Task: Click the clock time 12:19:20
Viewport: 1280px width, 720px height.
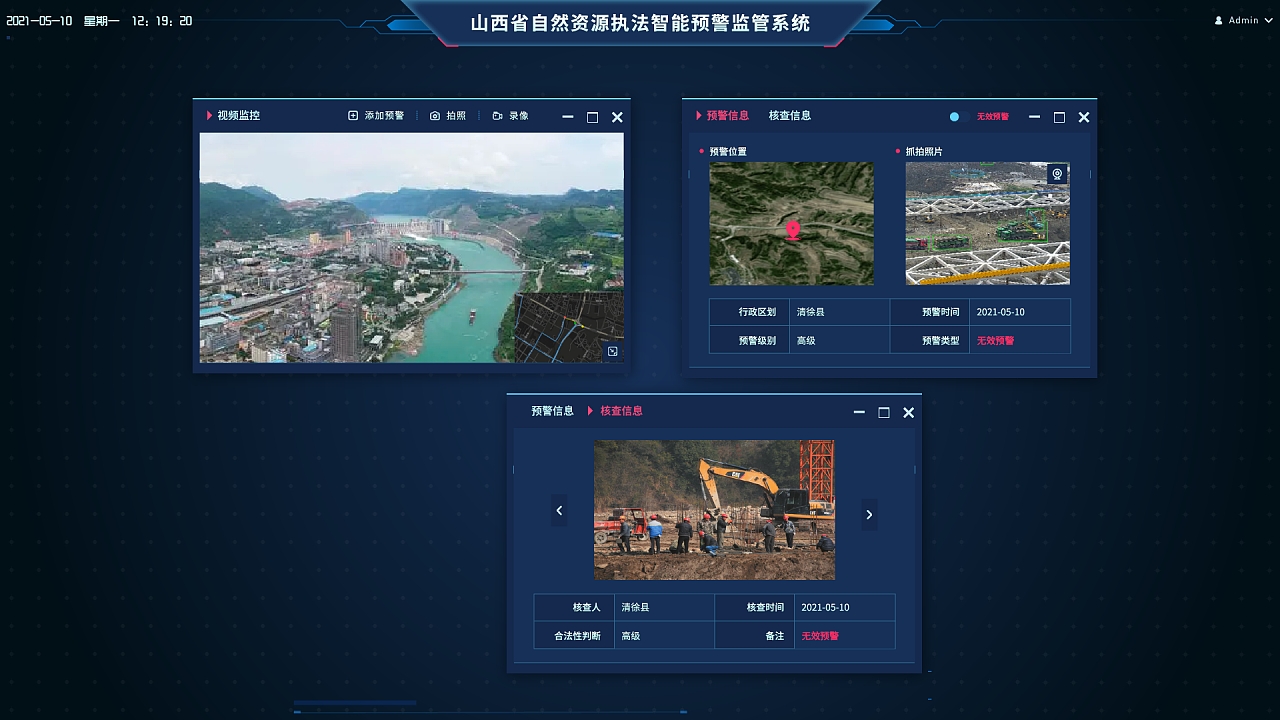Action: tap(162, 21)
